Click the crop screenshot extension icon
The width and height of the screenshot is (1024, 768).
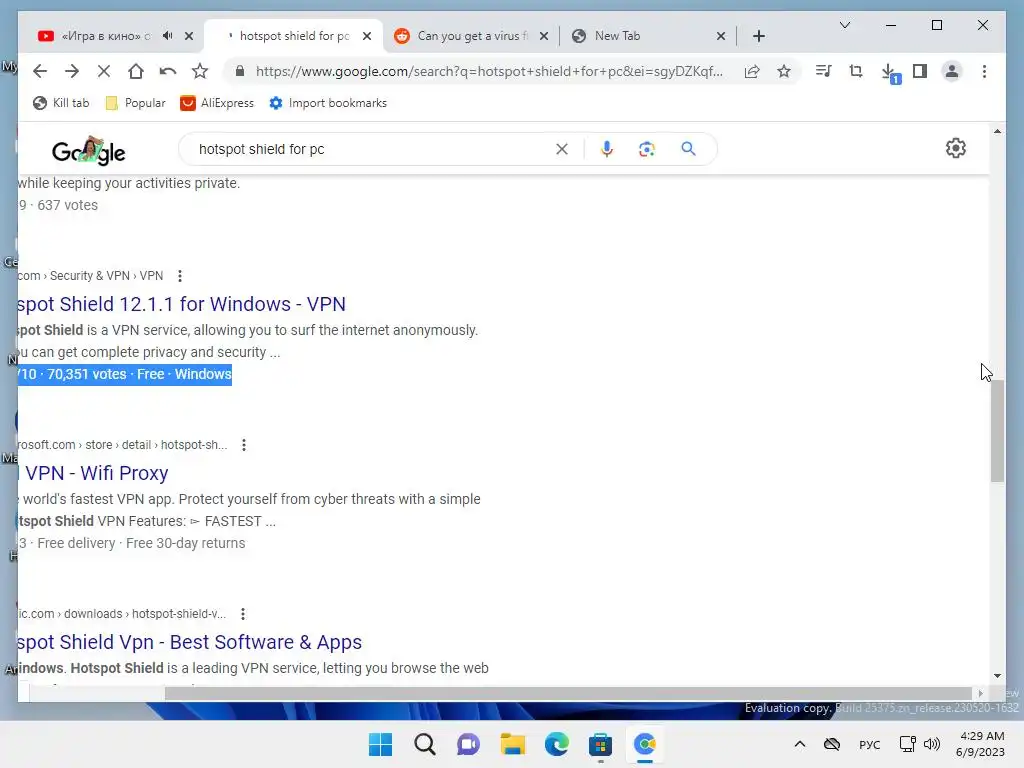click(x=856, y=71)
